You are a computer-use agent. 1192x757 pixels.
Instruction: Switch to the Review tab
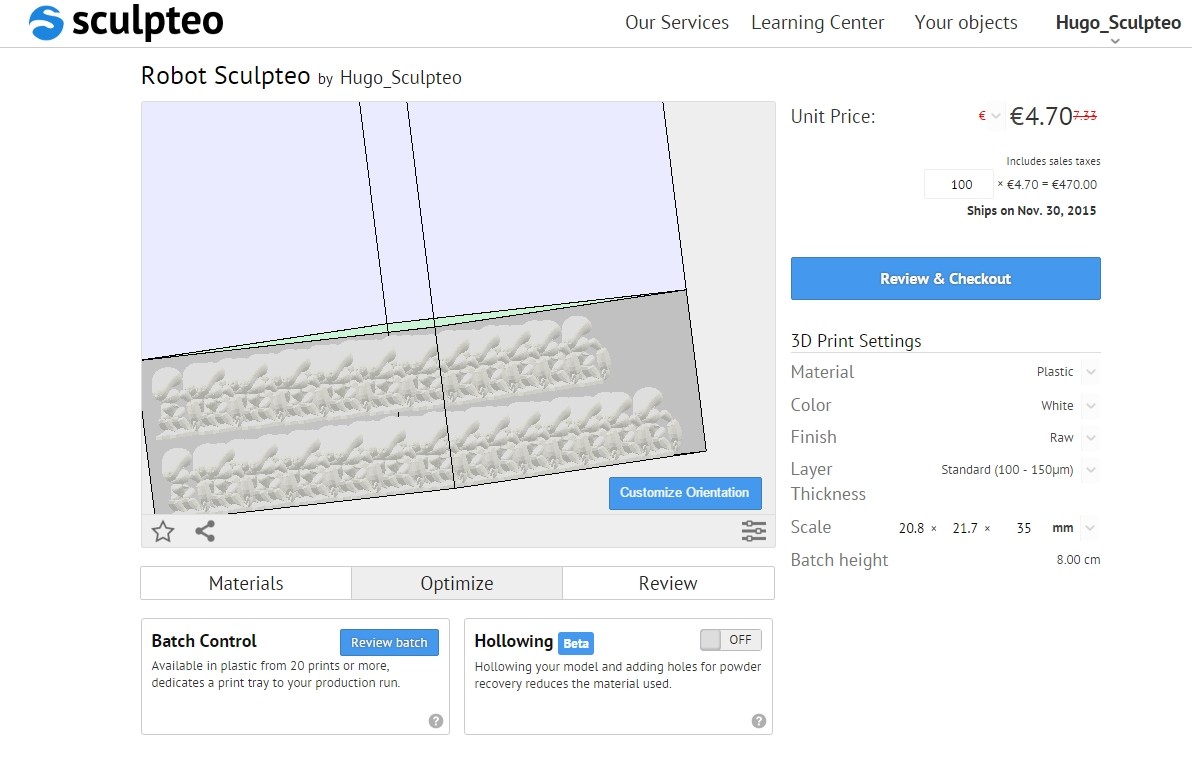668,583
